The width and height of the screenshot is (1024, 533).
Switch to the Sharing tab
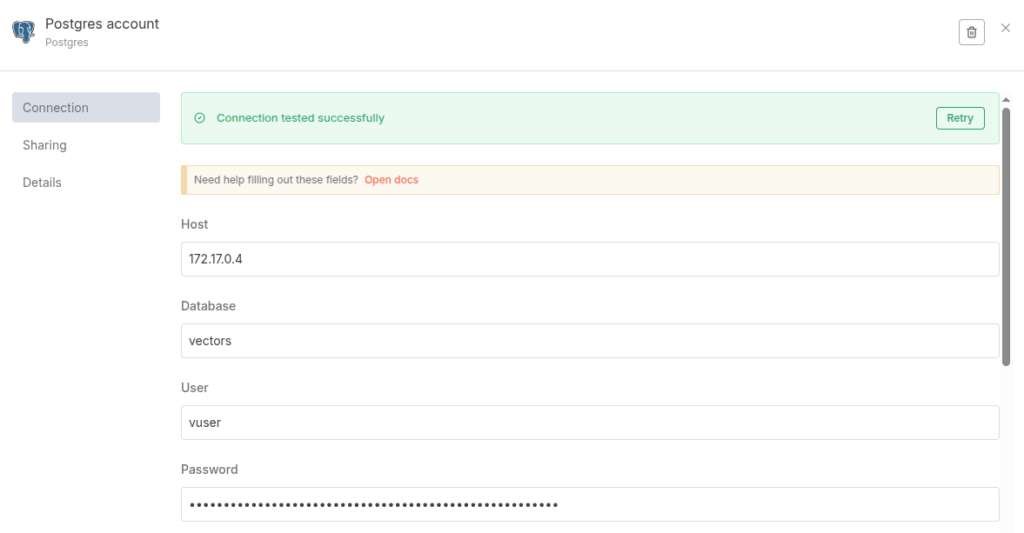click(45, 145)
